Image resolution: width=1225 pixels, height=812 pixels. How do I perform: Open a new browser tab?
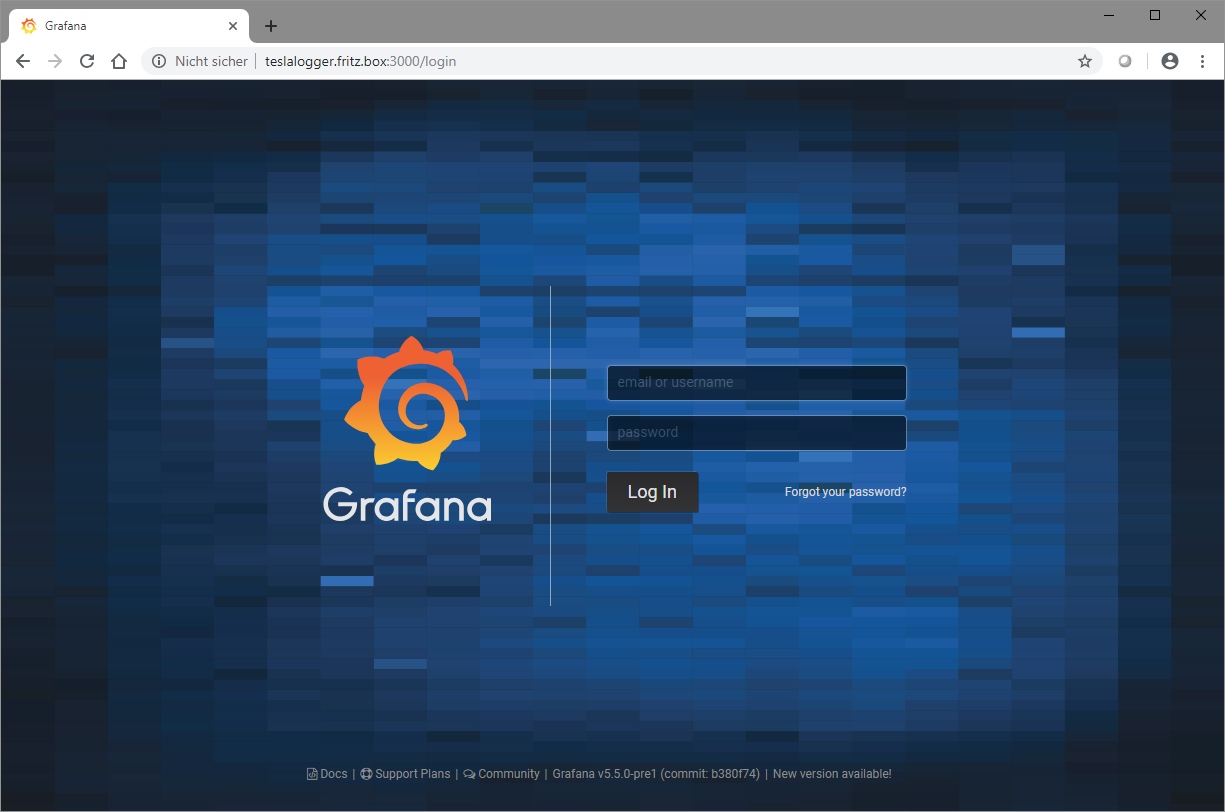coord(270,26)
